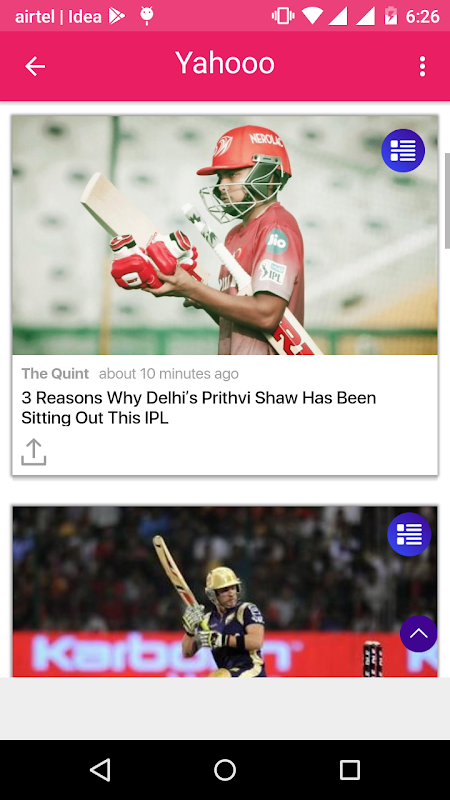Open the three-dot overflow menu
The width and height of the screenshot is (450, 800).
point(422,66)
